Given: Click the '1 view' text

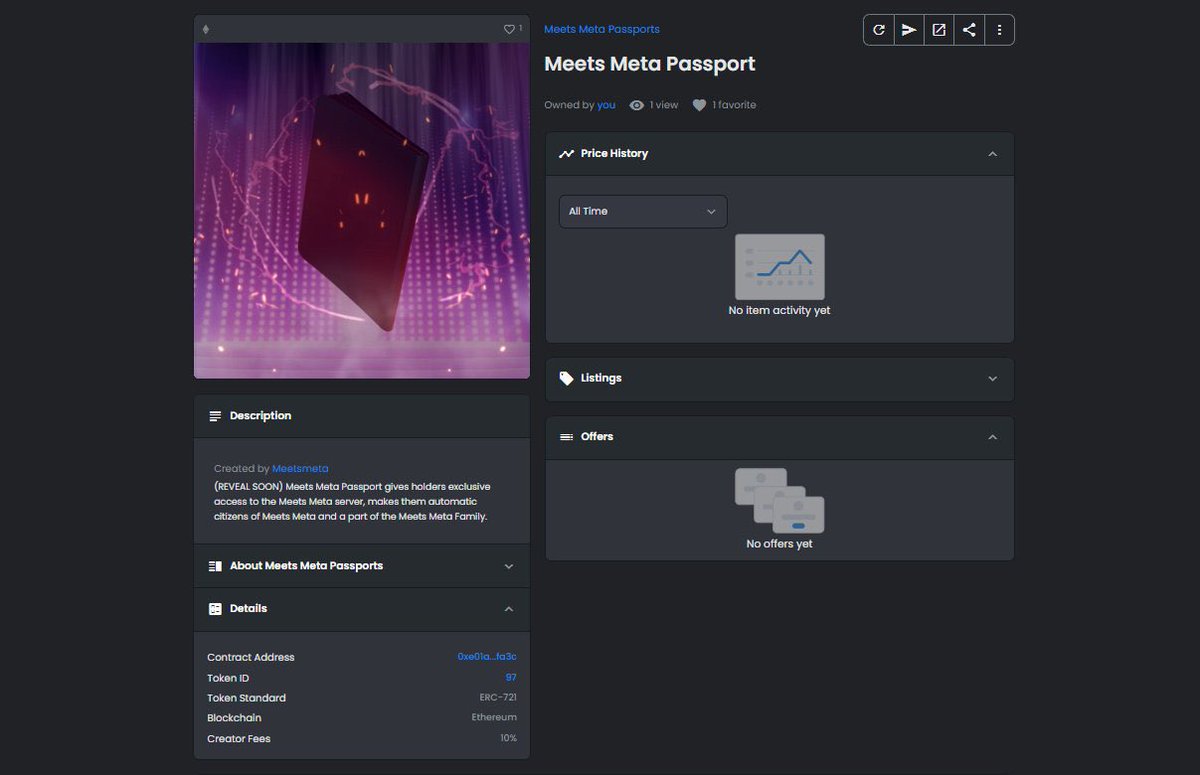Looking at the screenshot, I should click(664, 105).
